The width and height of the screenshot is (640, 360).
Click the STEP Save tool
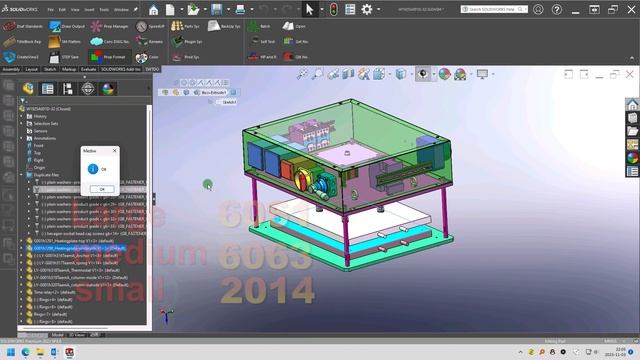click(x=64, y=57)
